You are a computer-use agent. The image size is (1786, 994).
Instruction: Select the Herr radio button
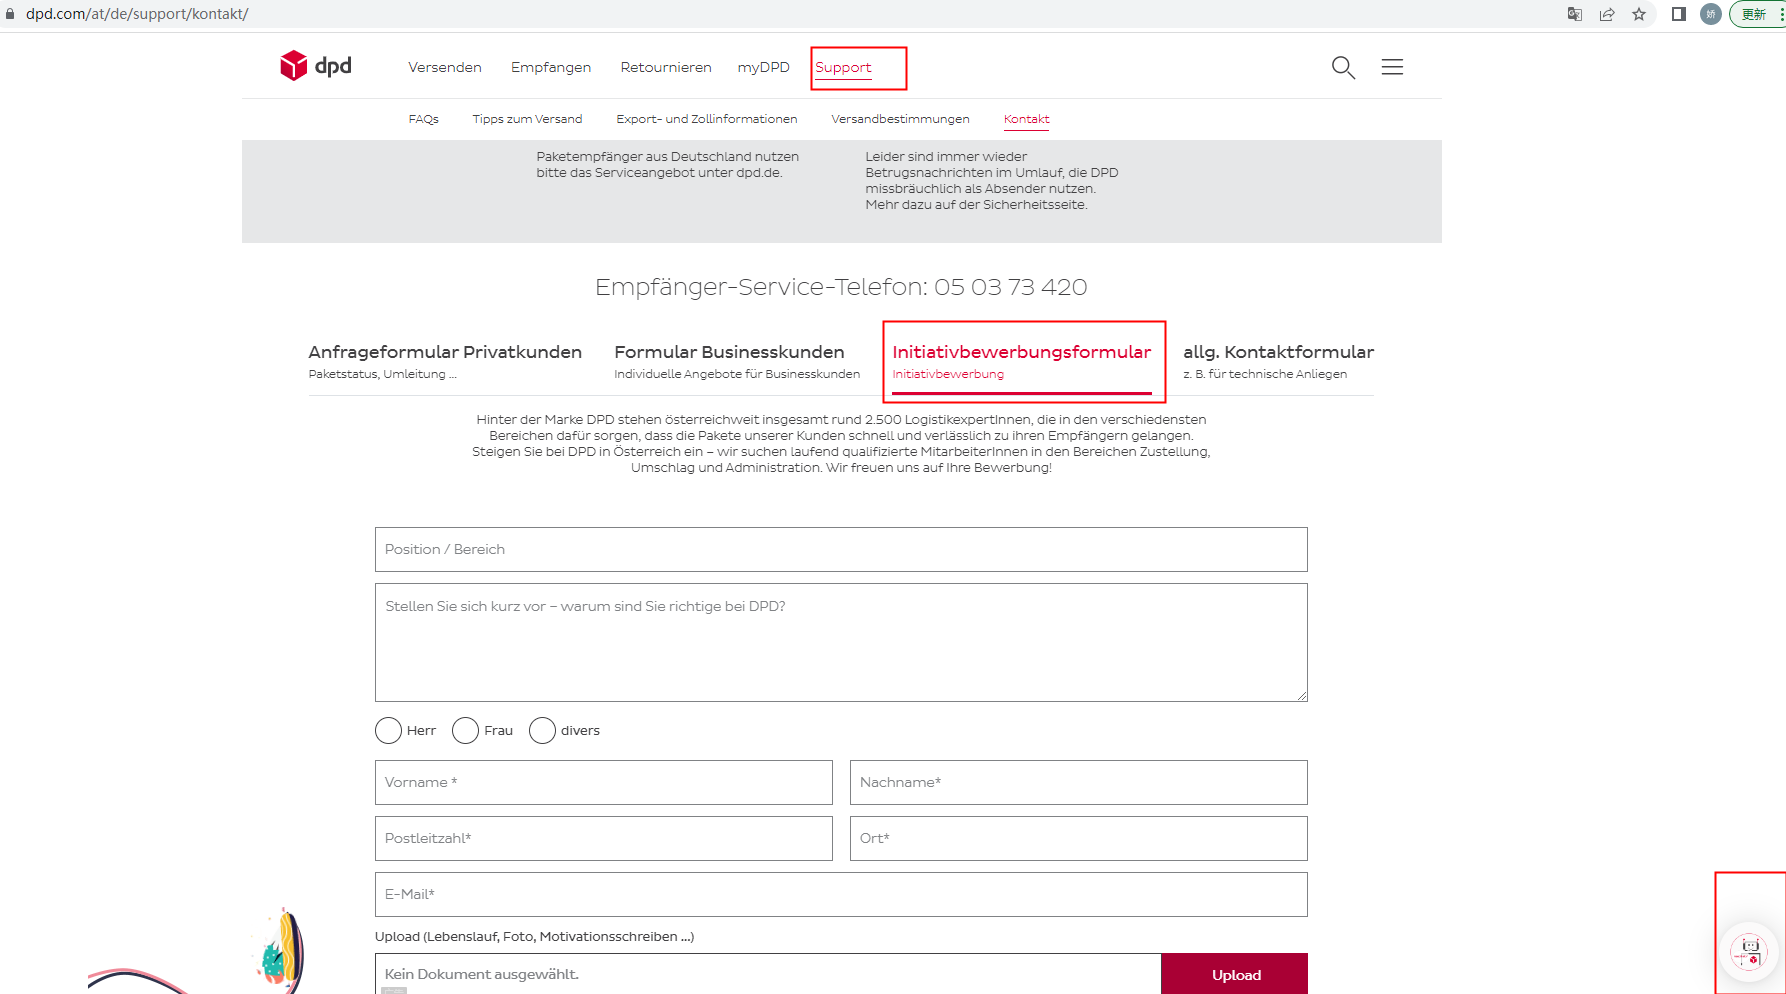click(x=388, y=731)
